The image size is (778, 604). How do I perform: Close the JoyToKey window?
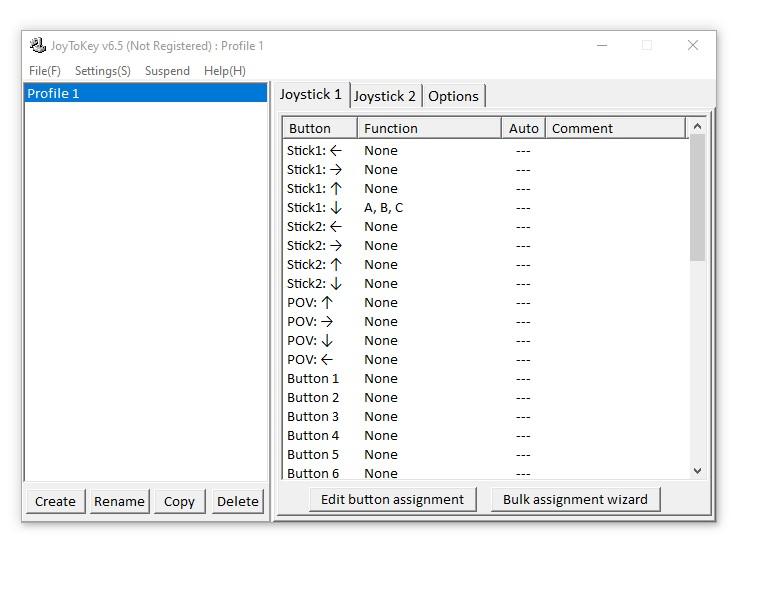click(x=693, y=46)
